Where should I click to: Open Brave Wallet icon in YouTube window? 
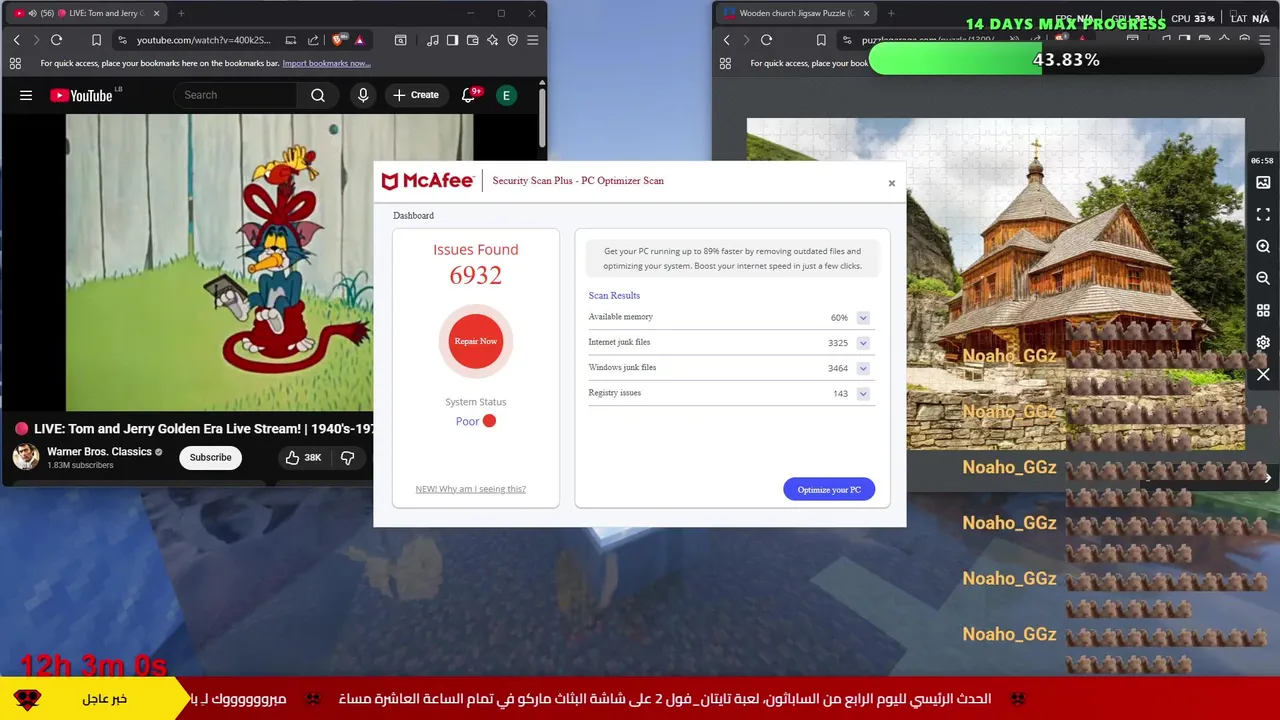(472, 40)
